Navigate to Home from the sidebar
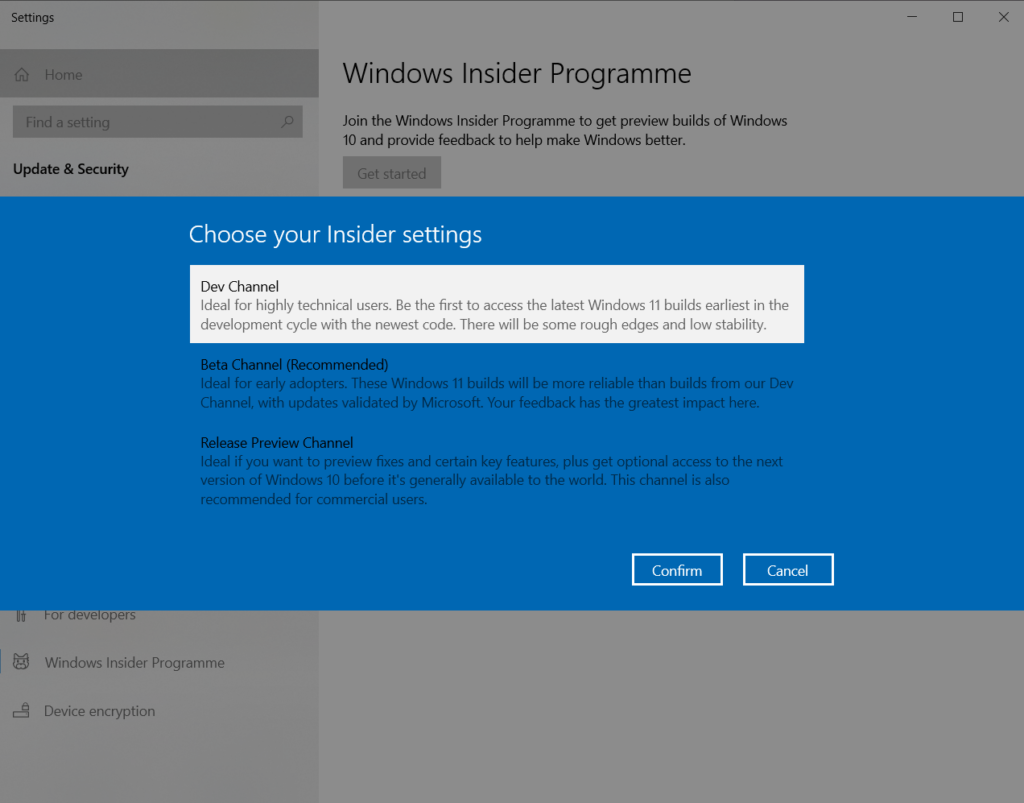This screenshot has height=803, width=1024. 64,74
